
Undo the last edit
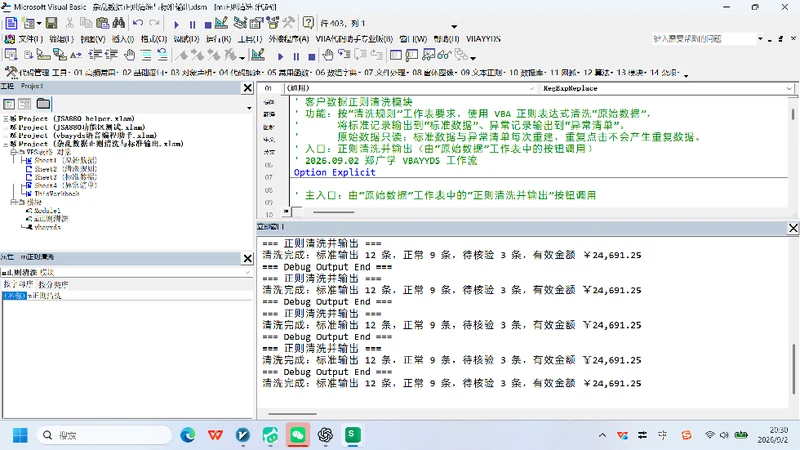[x=138, y=23]
